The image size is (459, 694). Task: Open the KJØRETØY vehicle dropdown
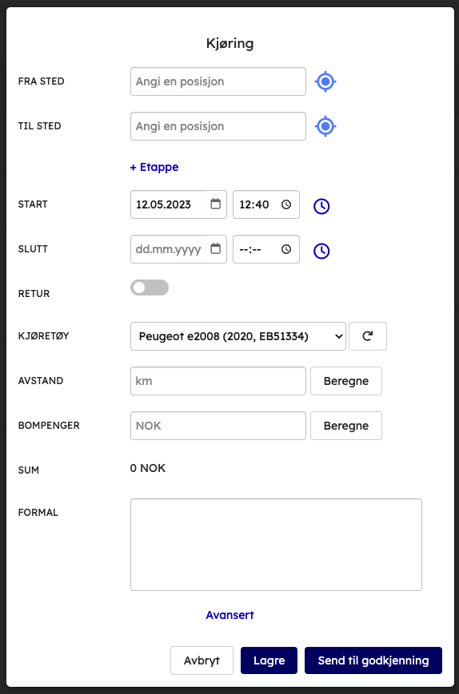pyautogui.click(x=238, y=336)
